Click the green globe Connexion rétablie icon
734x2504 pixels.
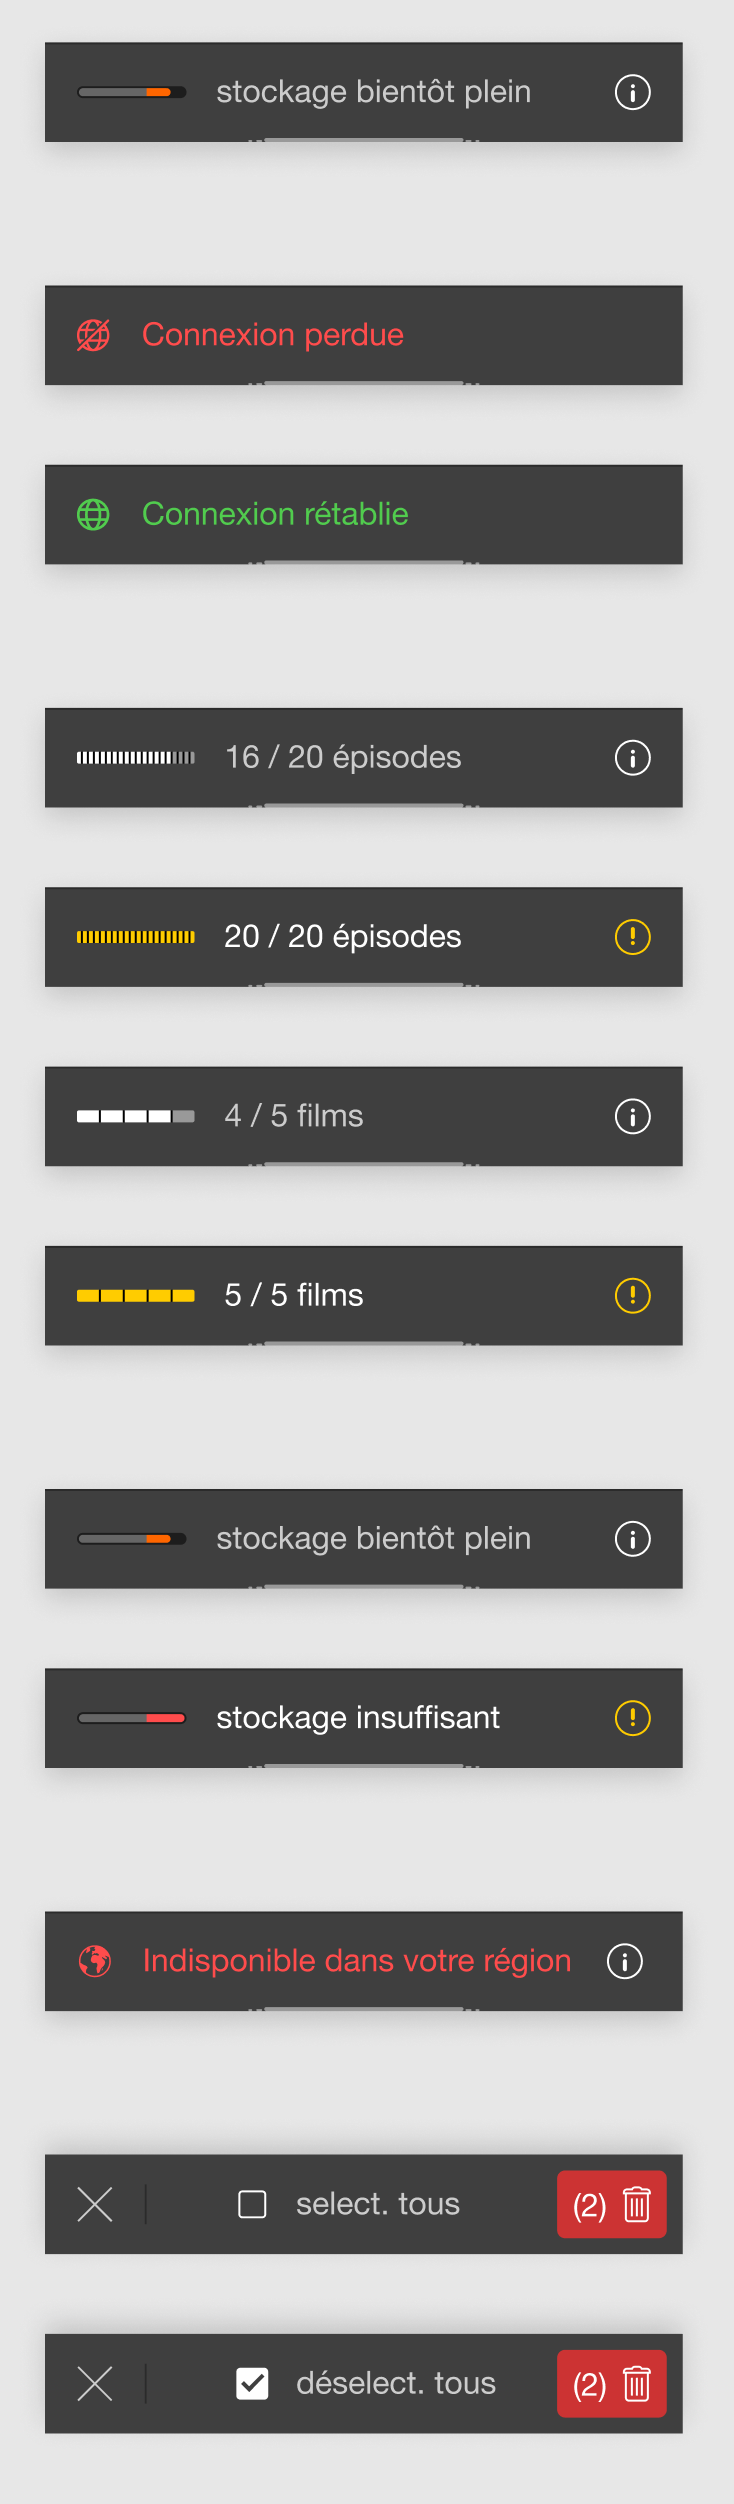click(94, 514)
